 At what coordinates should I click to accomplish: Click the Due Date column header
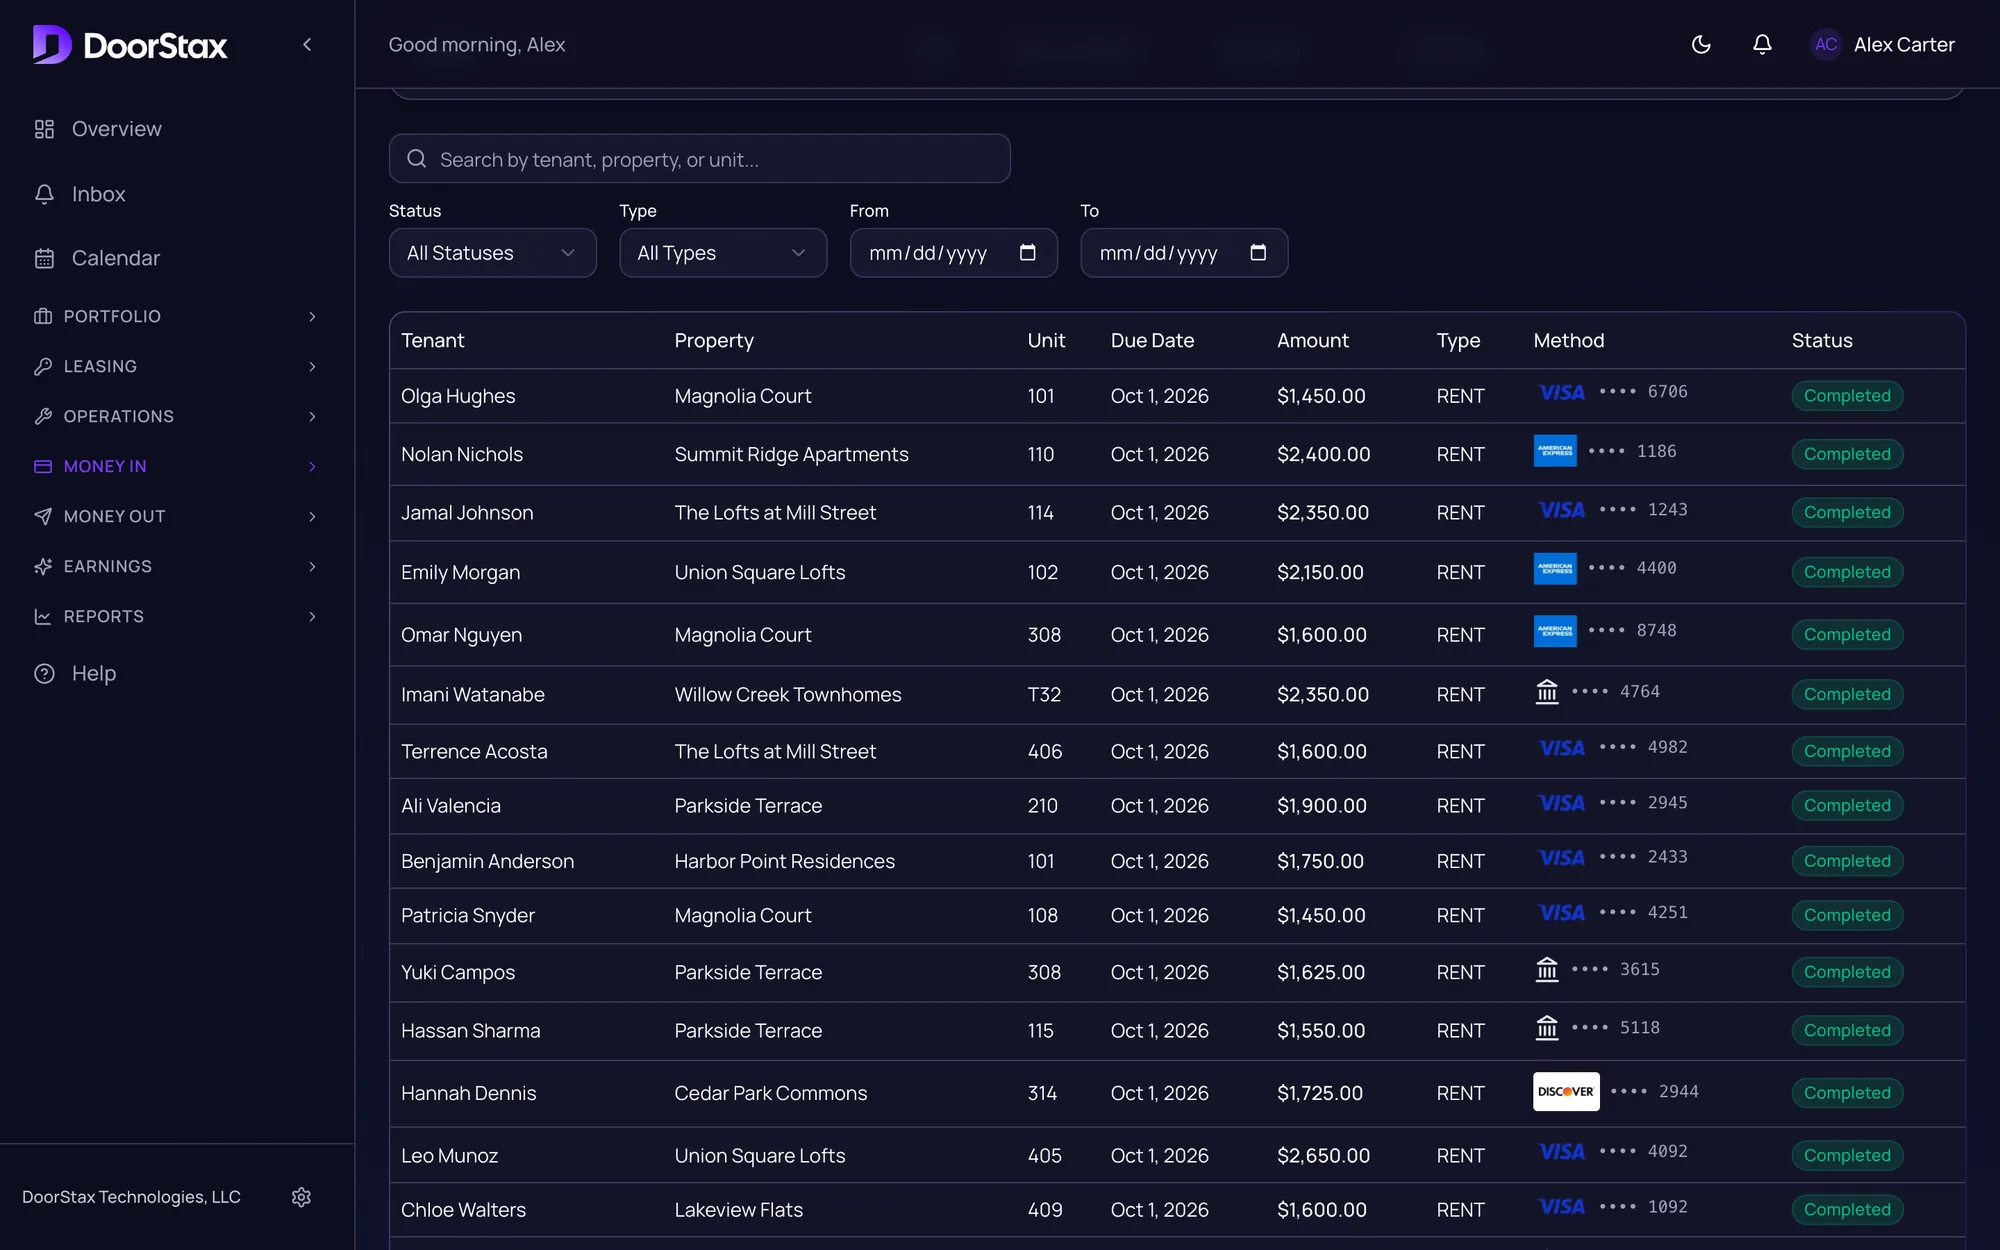click(1152, 340)
